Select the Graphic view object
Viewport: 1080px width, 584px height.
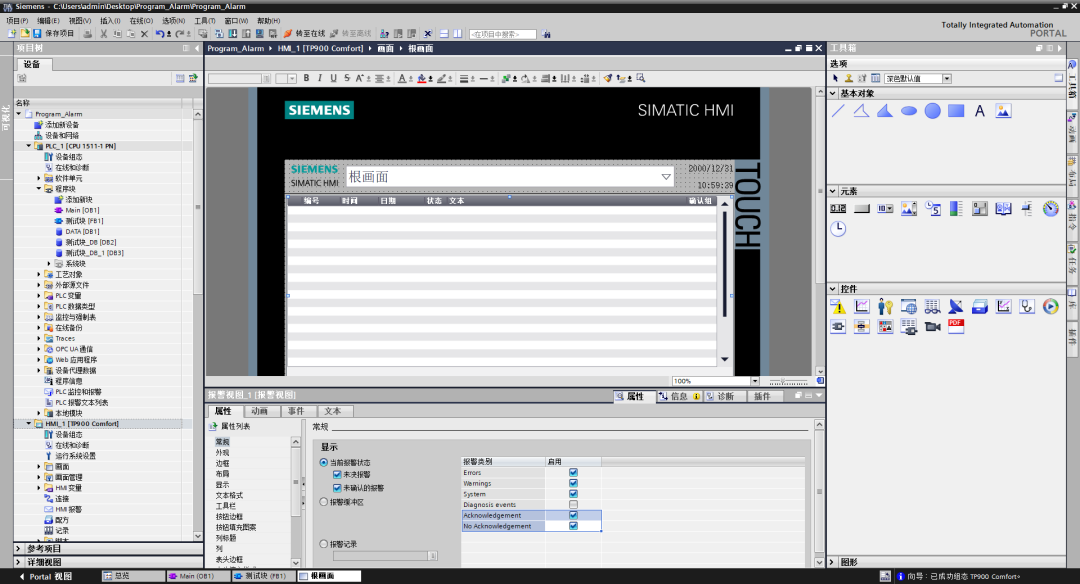pos(1003,111)
